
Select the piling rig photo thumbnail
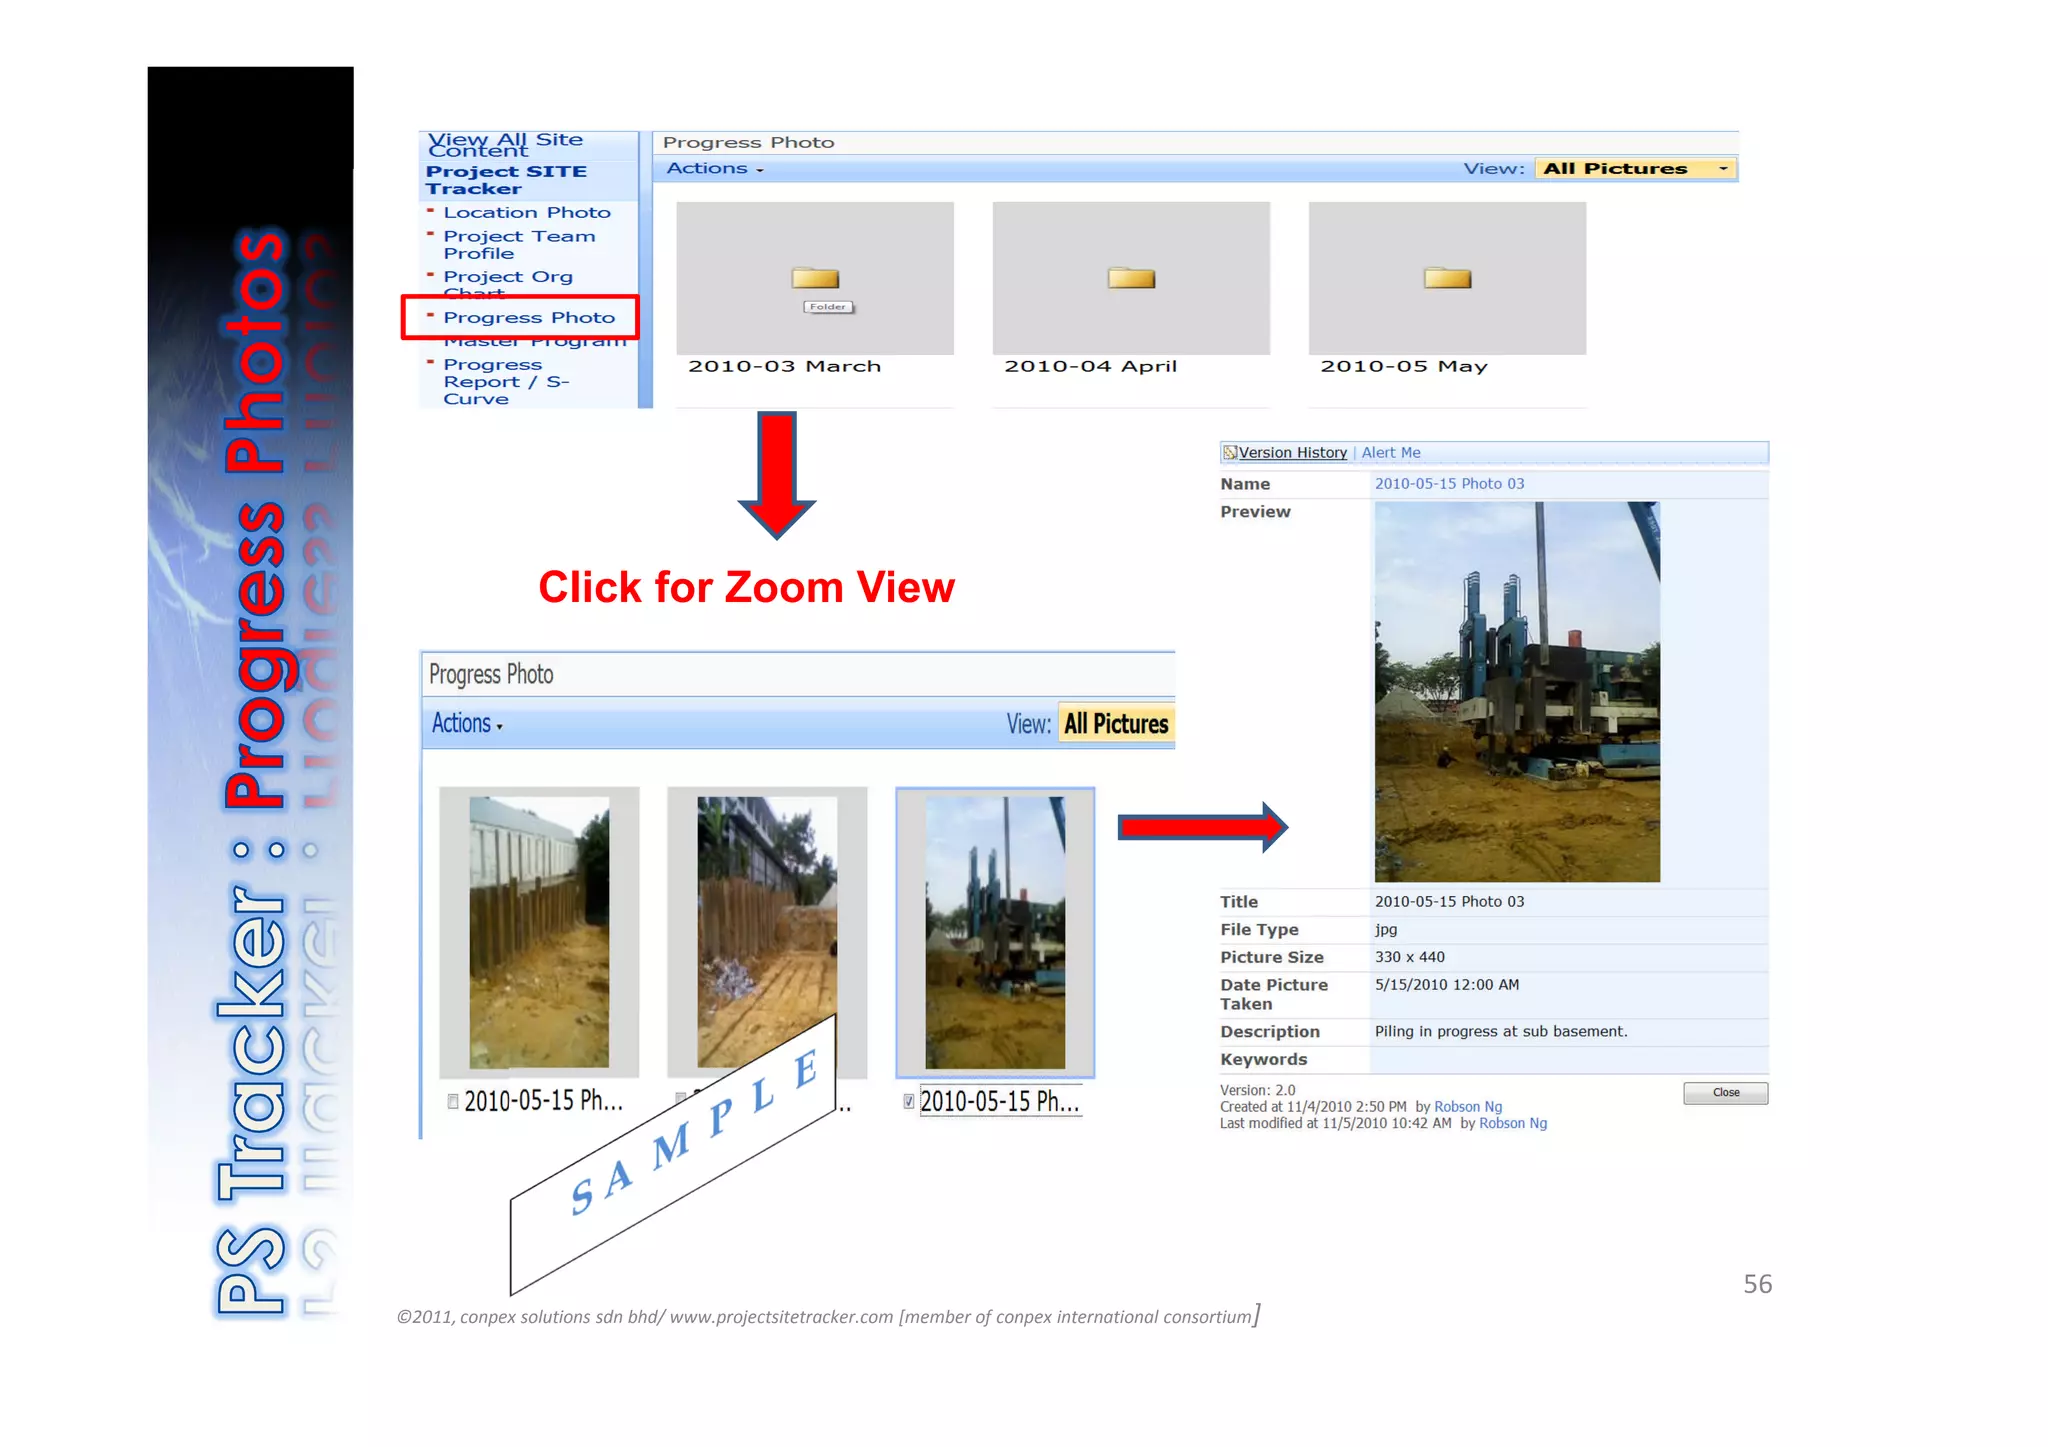[x=994, y=932]
